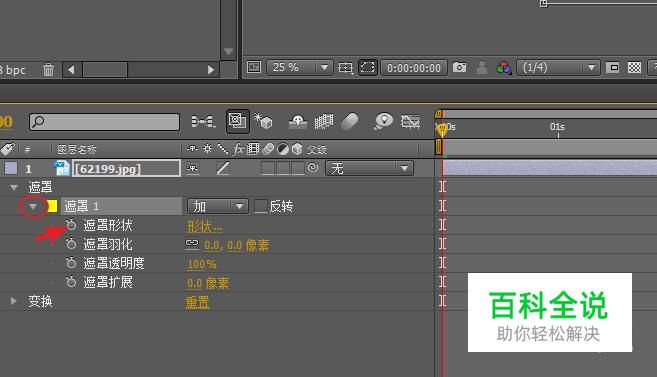657x377 pixels.
Task: Click the motion blur column header icon
Action: (x=268, y=149)
